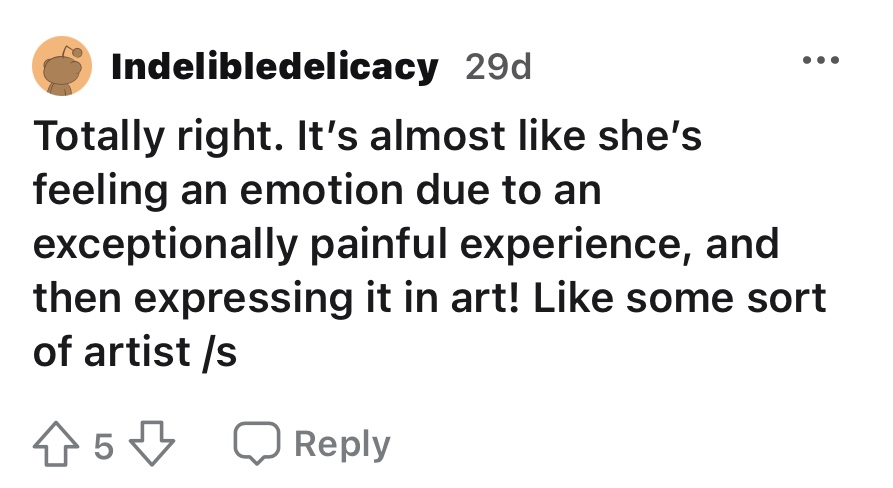Click the 29d timestamp
Screen dimensions: 893x488
499,68
